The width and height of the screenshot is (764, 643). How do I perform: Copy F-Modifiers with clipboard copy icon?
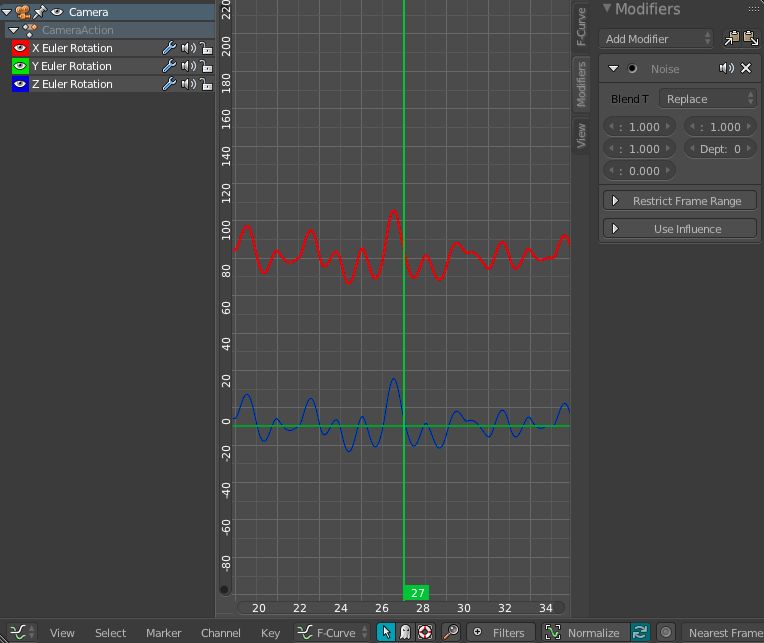[732, 38]
